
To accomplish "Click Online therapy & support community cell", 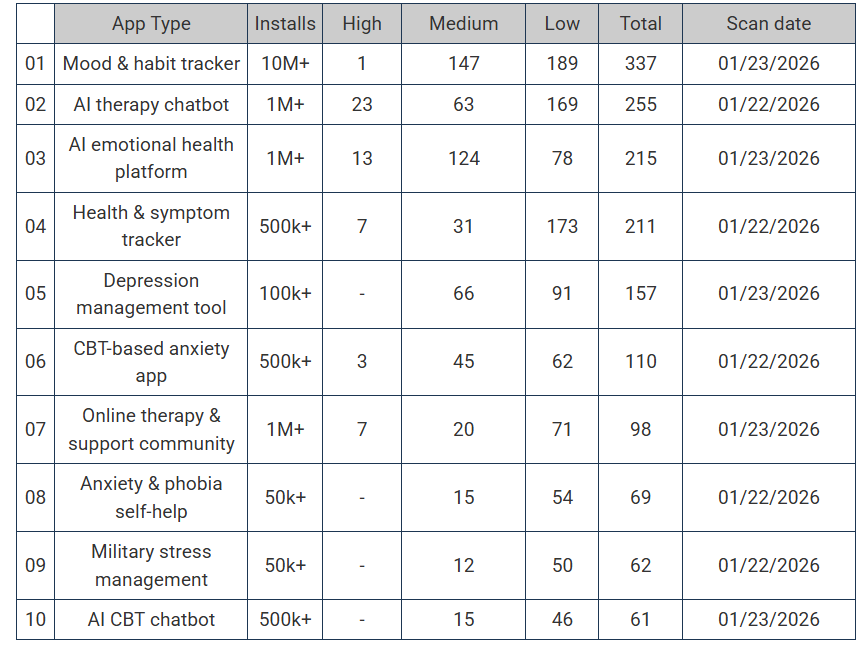I will [x=151, y=430].
